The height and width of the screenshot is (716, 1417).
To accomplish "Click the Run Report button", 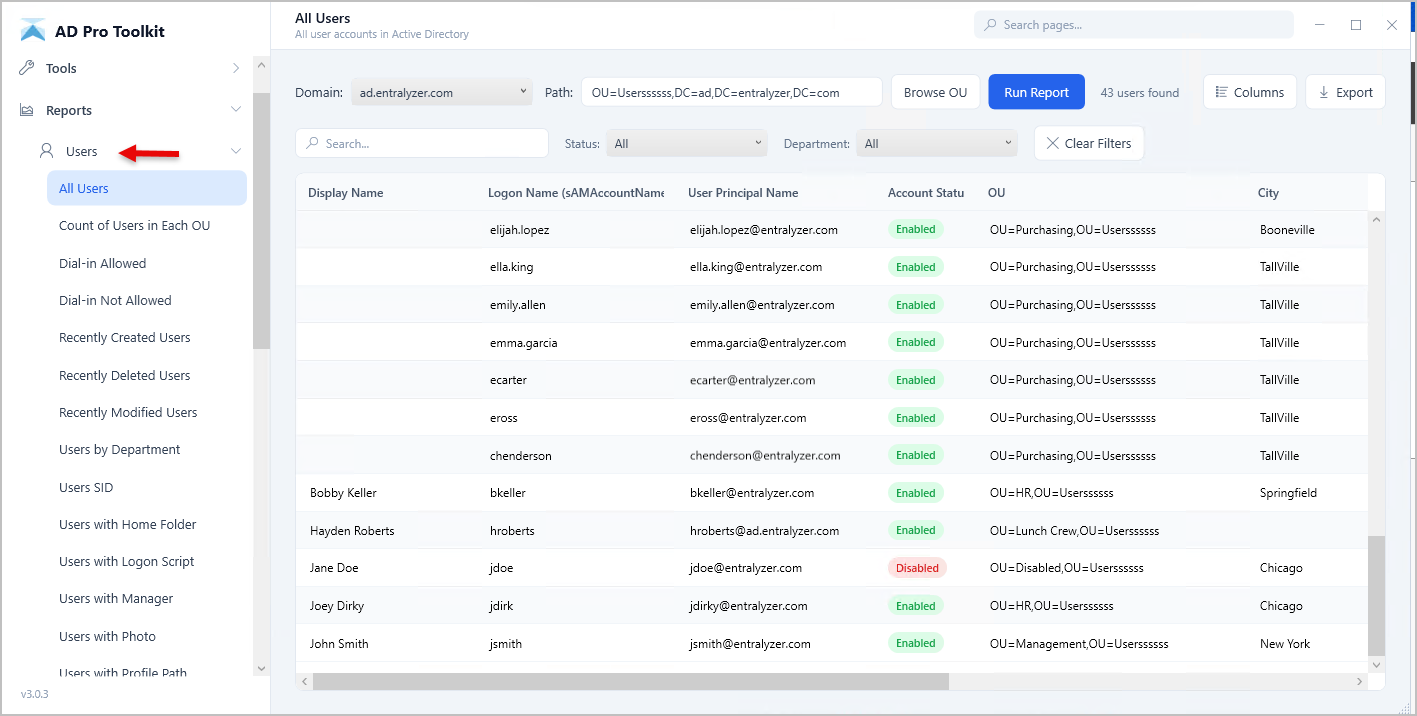I will [1036, 91].
